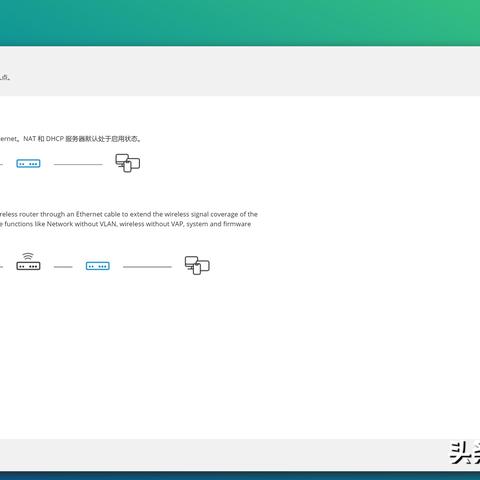
Task: Click the blue access point icon beside the wireless router
Action: (x=98, y=266)
